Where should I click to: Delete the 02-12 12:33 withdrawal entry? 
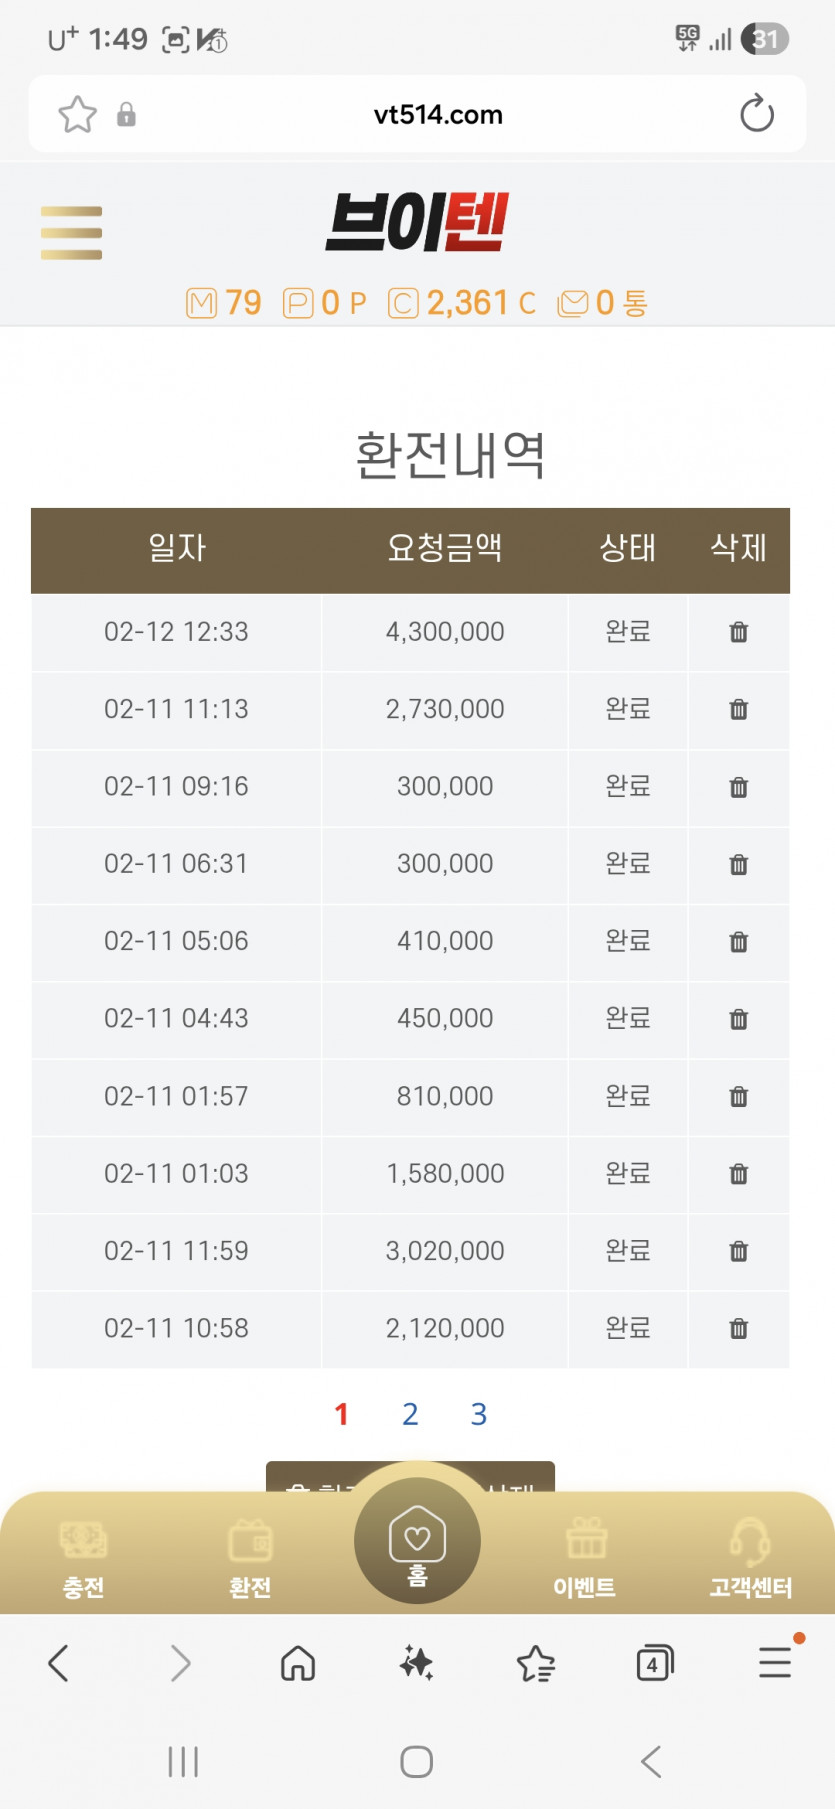[x=739, y=632]
